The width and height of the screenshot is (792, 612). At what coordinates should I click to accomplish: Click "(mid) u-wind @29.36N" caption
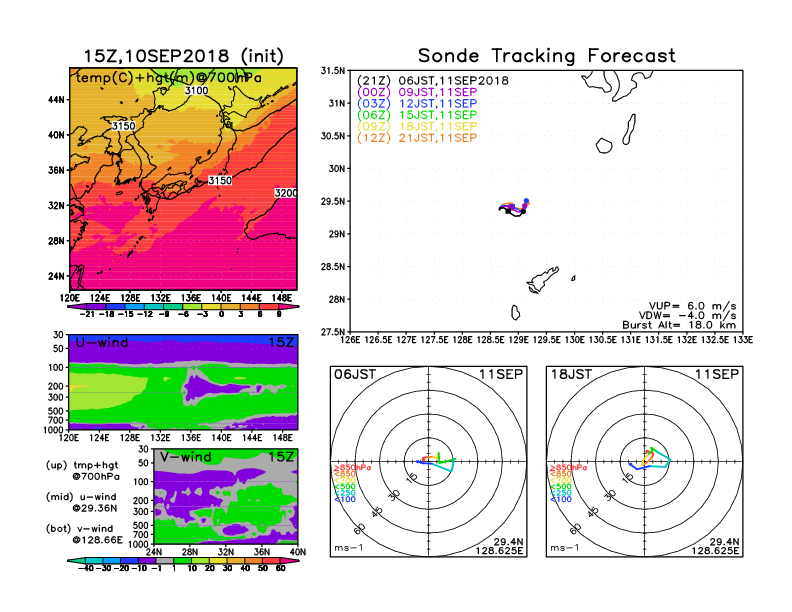click(x=82, y=502)
